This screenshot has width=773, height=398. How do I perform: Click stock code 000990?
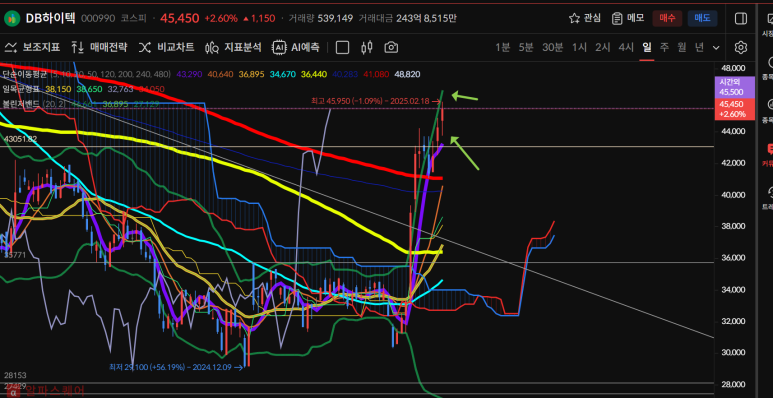click(98, 19)
